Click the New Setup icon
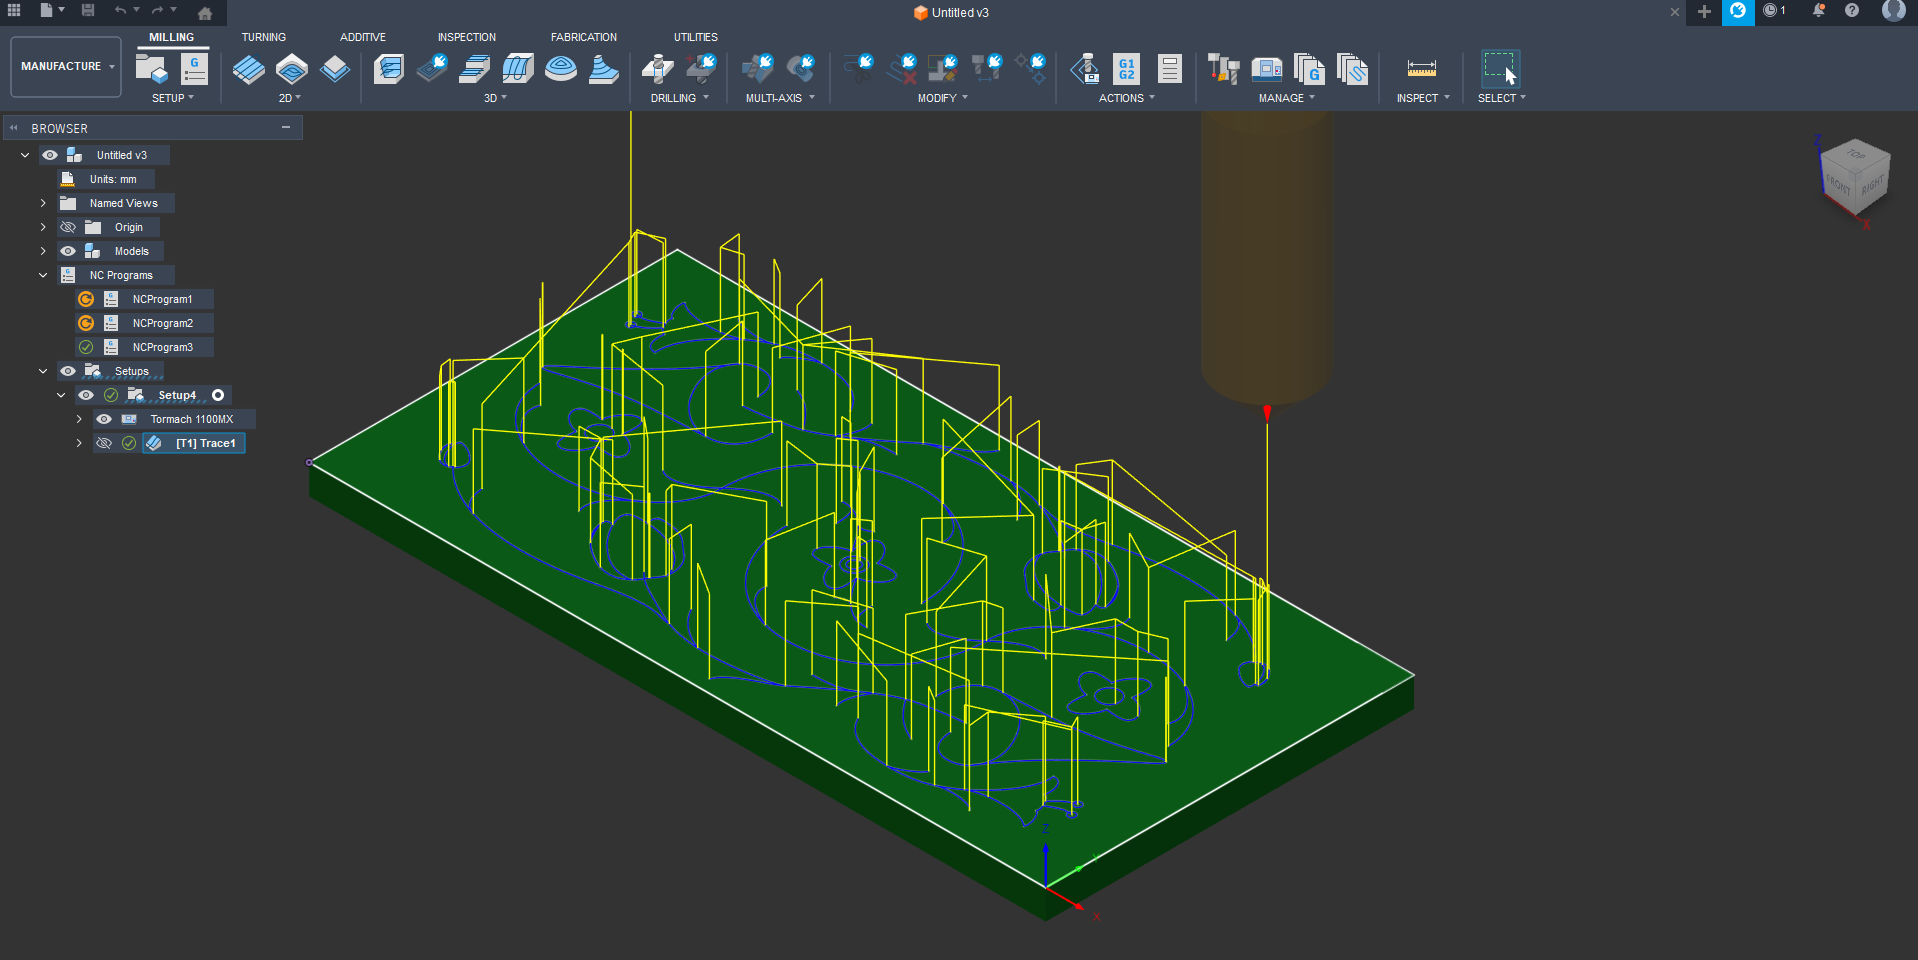This screenshot has width=1918, height=960. [x=151, y=69]
